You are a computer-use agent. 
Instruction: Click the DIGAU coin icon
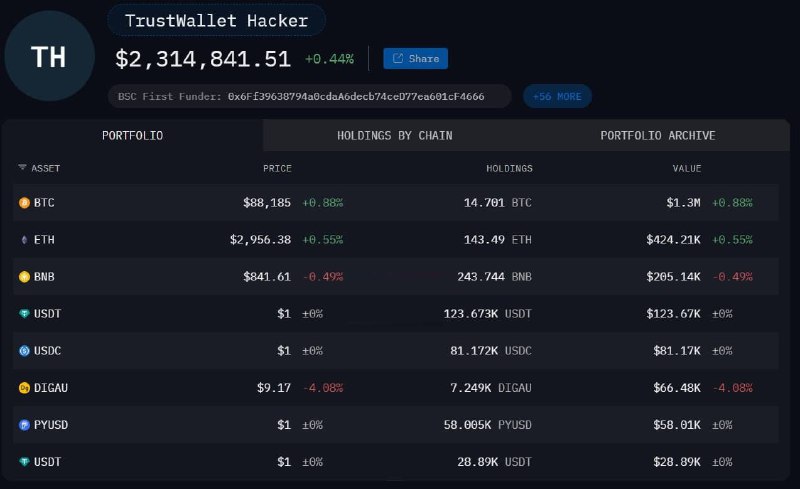click(24, 388)
